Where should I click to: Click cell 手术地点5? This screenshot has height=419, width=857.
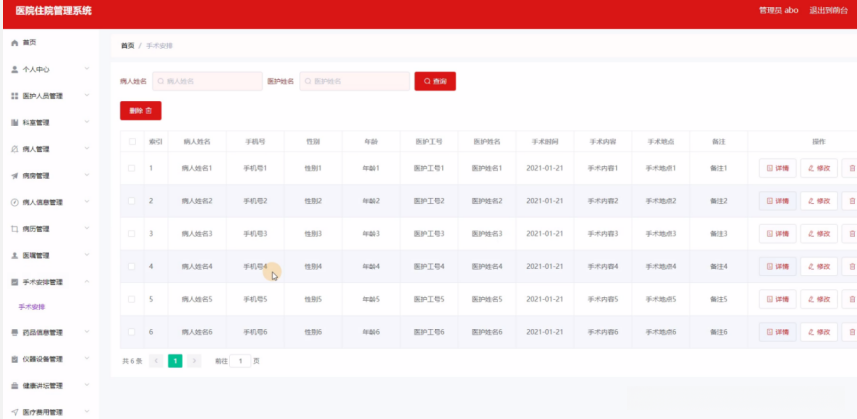(x=661, y=299)
